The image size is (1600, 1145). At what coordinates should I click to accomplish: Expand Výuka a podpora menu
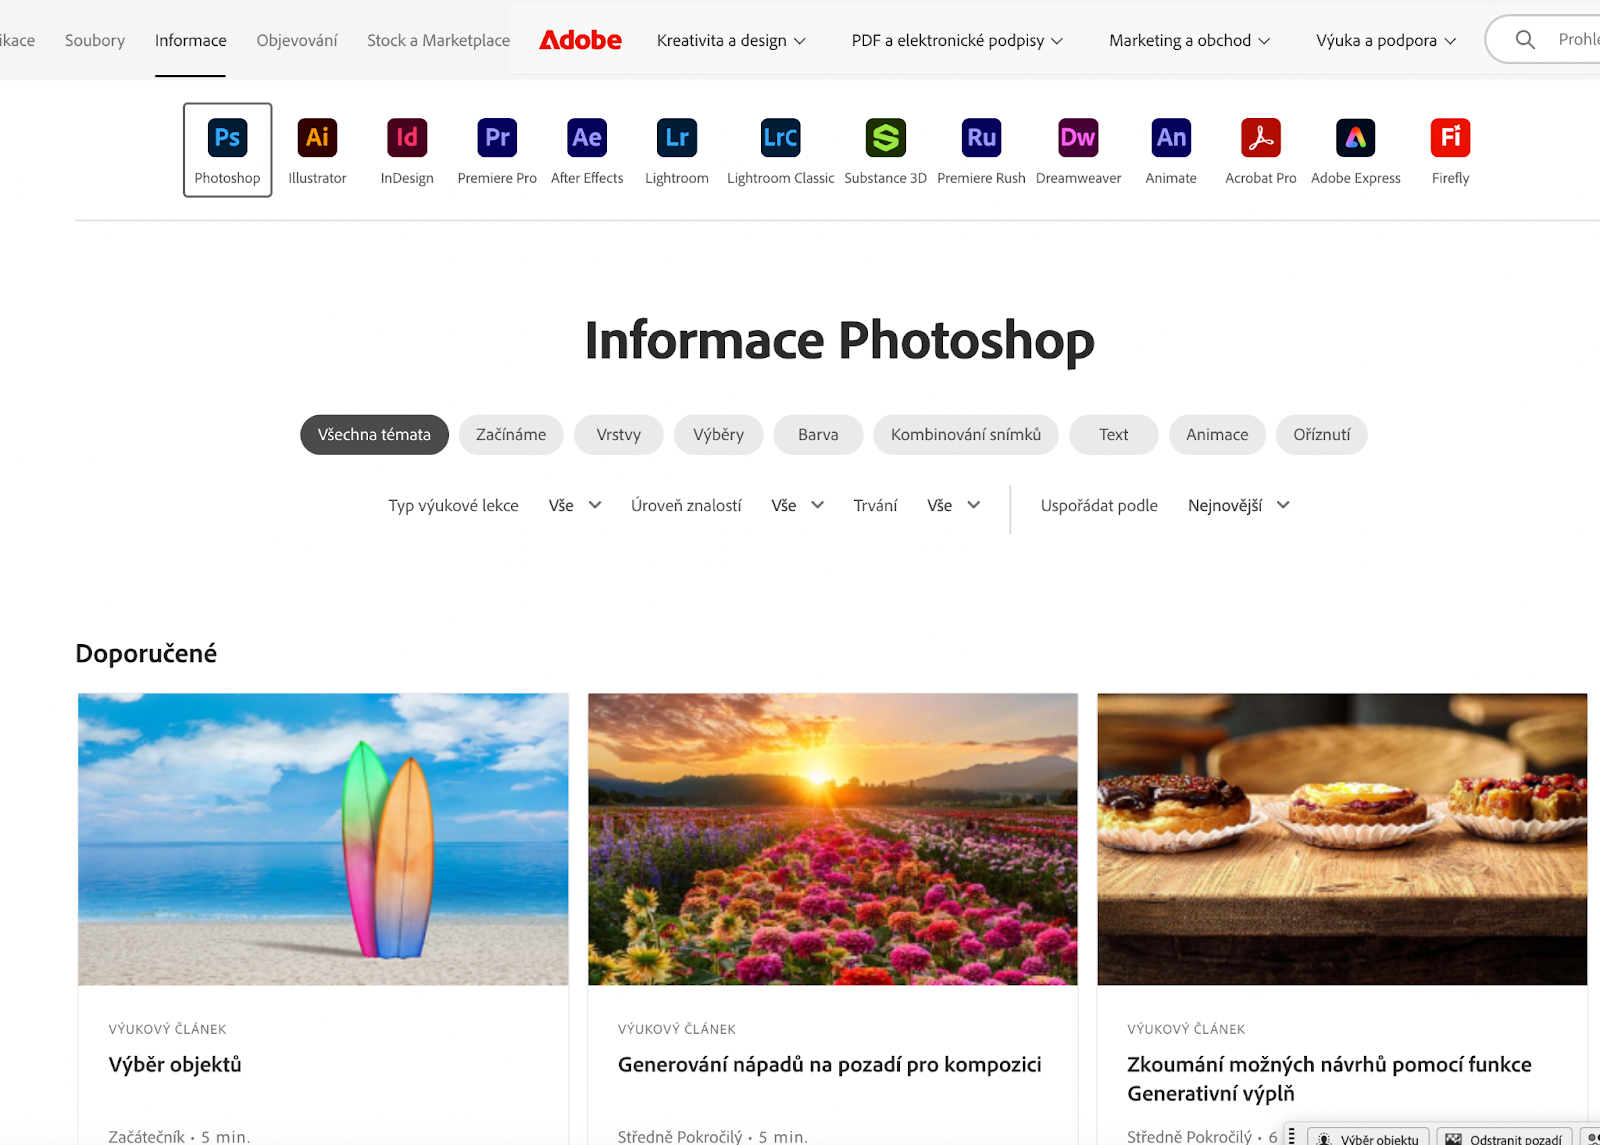(x=1386, y=41)
